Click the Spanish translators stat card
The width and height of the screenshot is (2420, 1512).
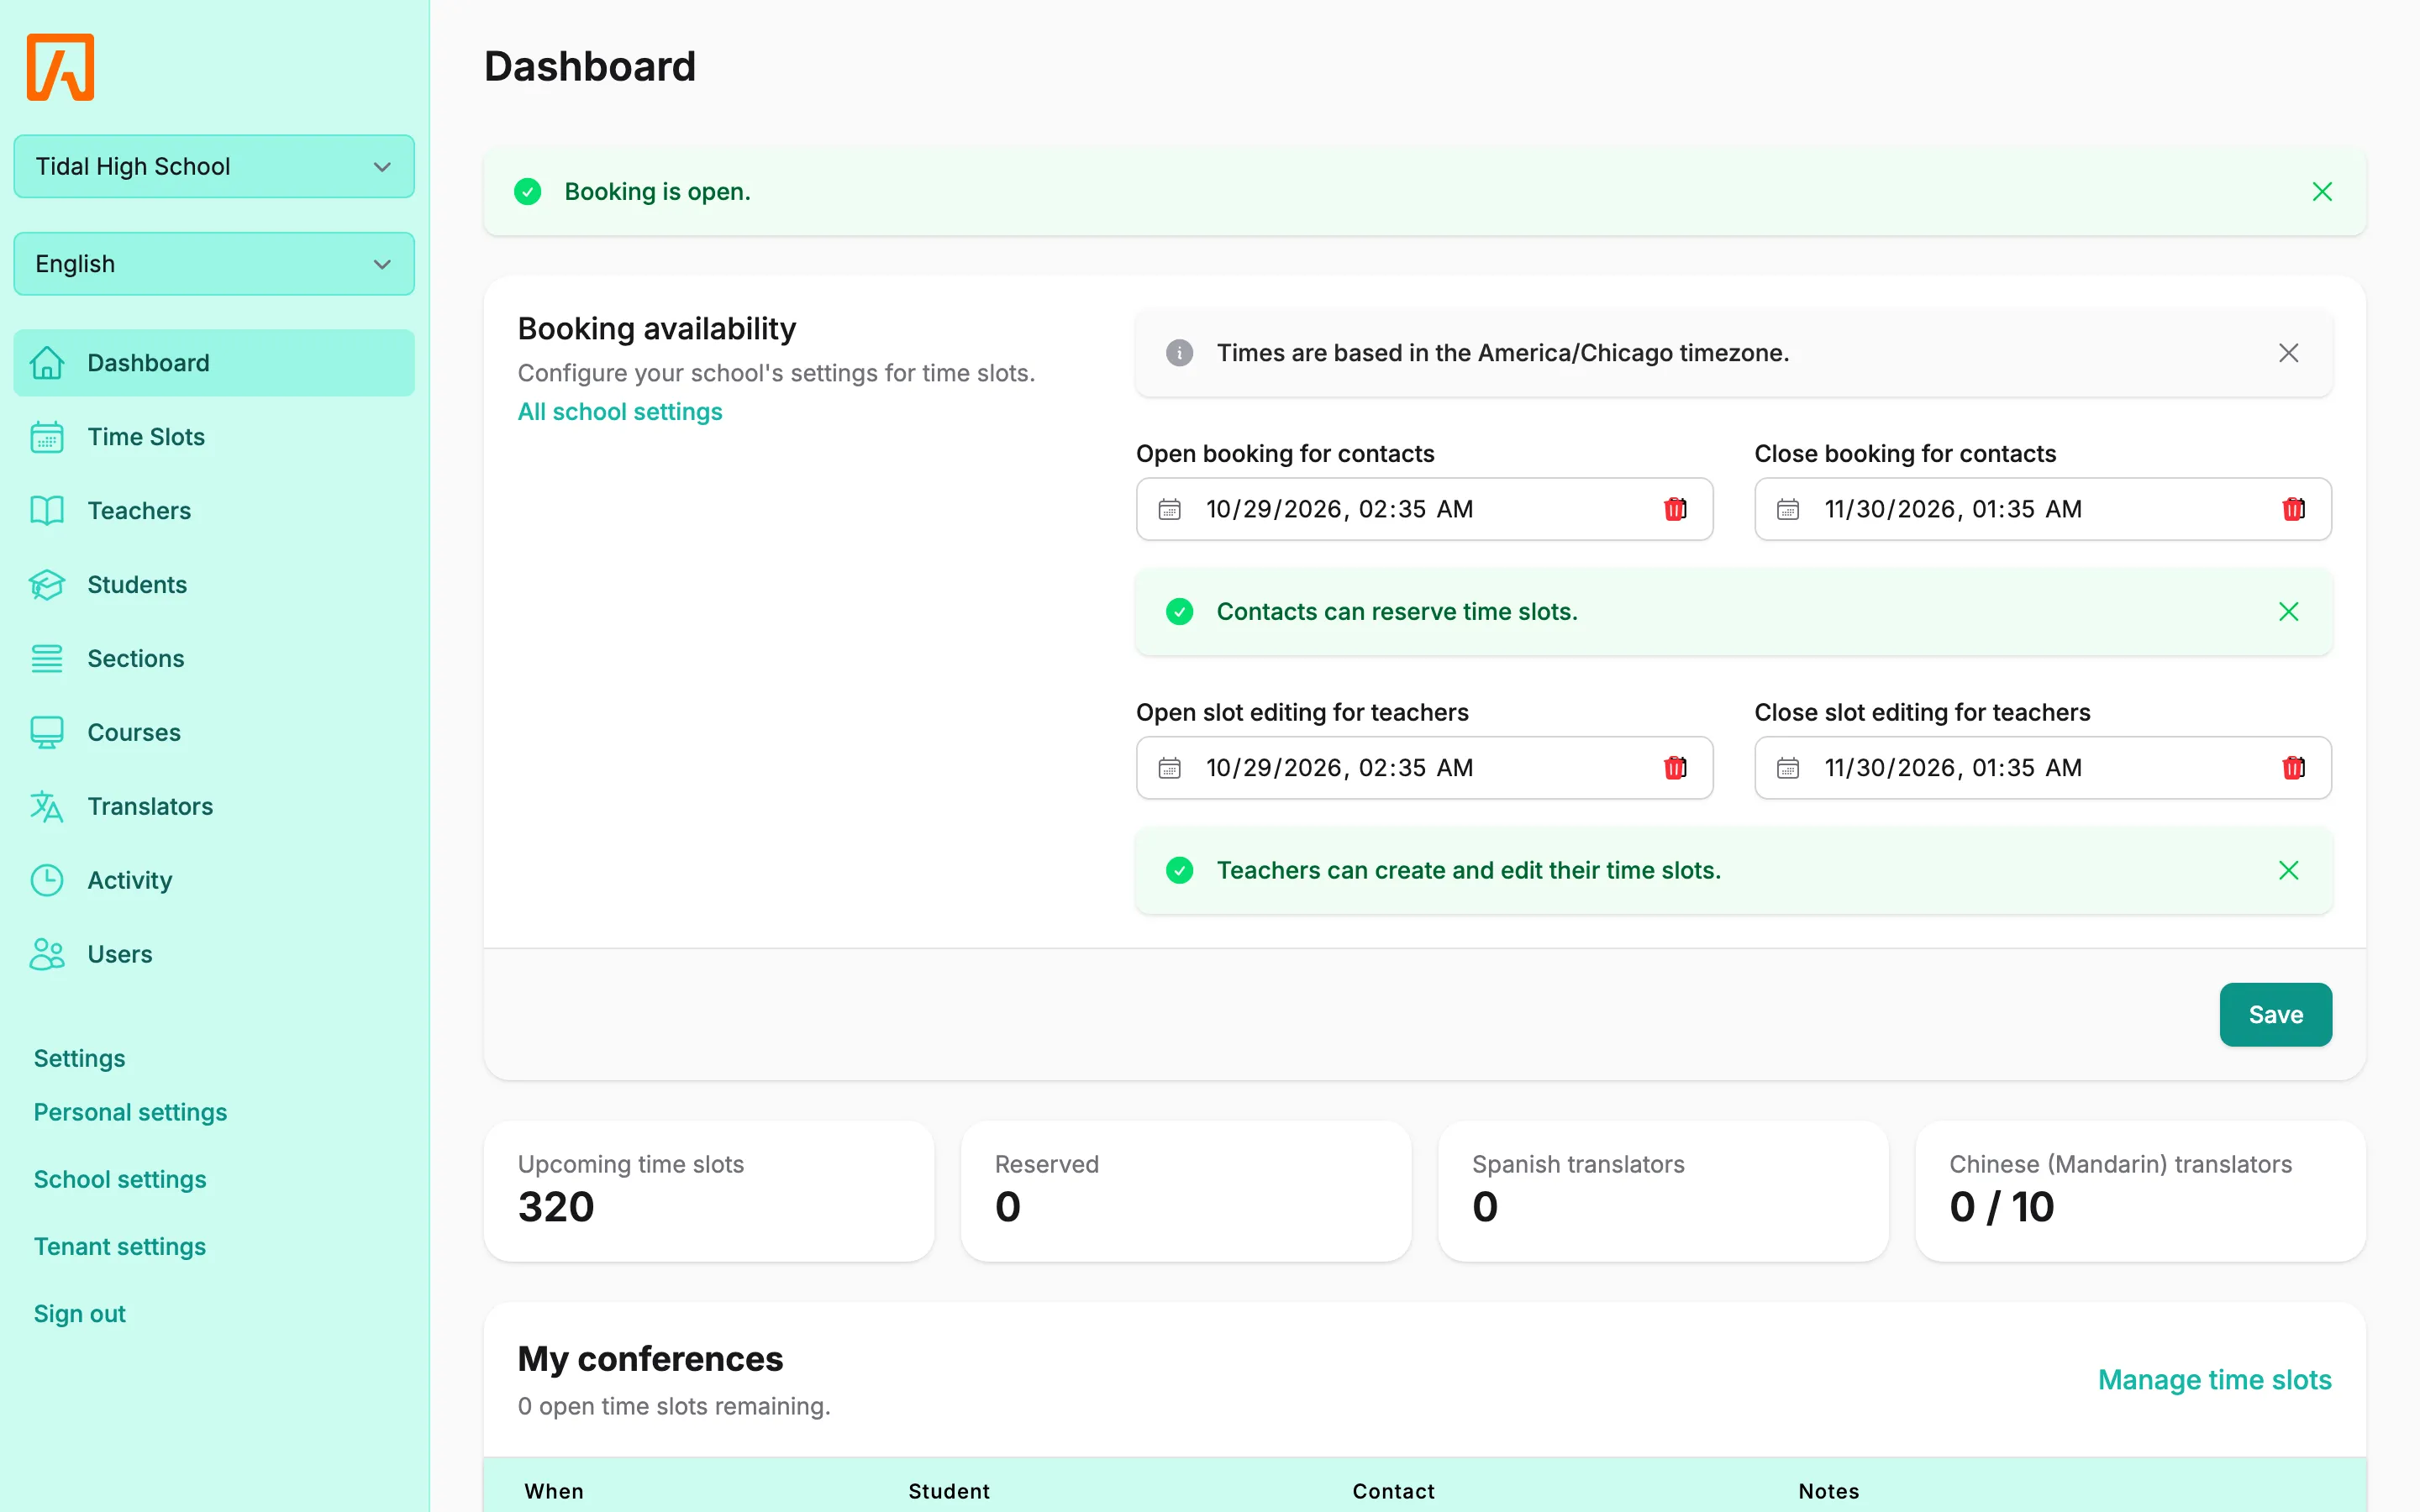coord(1663,1191)
